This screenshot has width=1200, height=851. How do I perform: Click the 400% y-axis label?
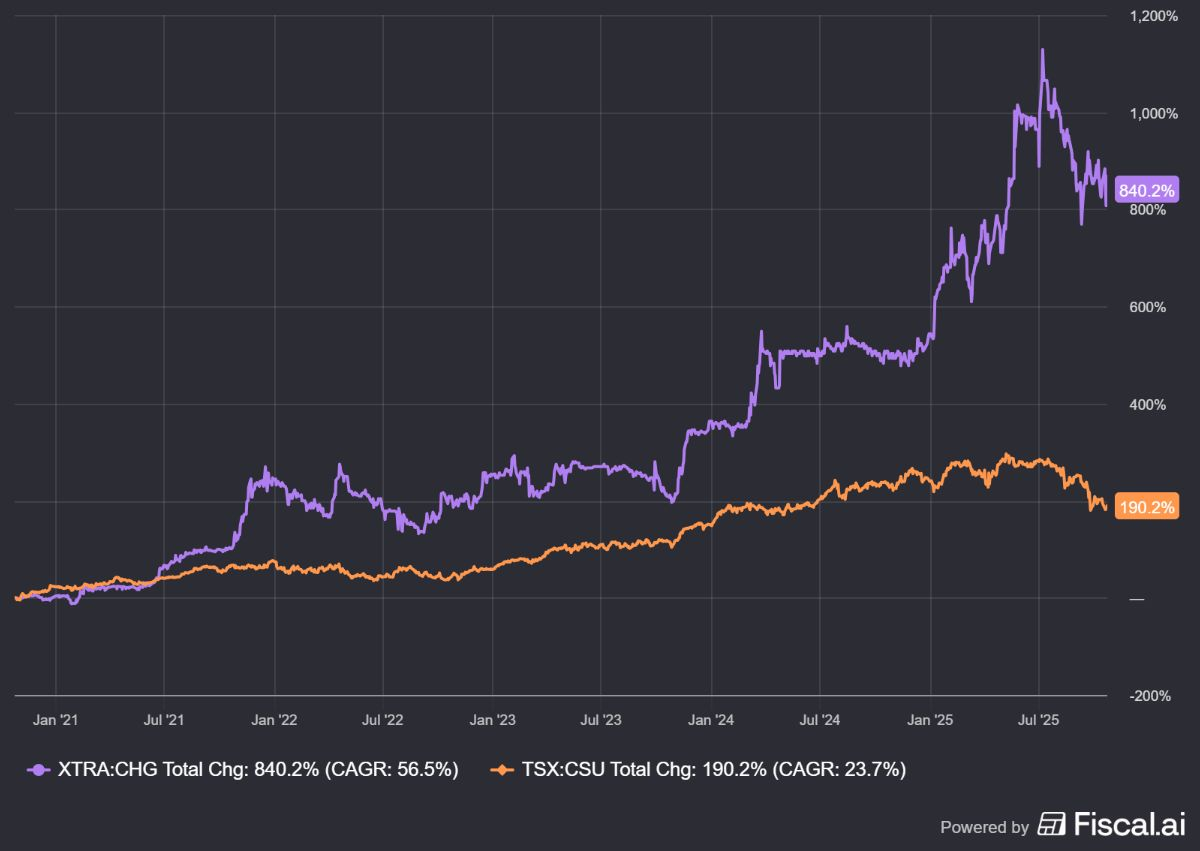tap(1148, 405)
